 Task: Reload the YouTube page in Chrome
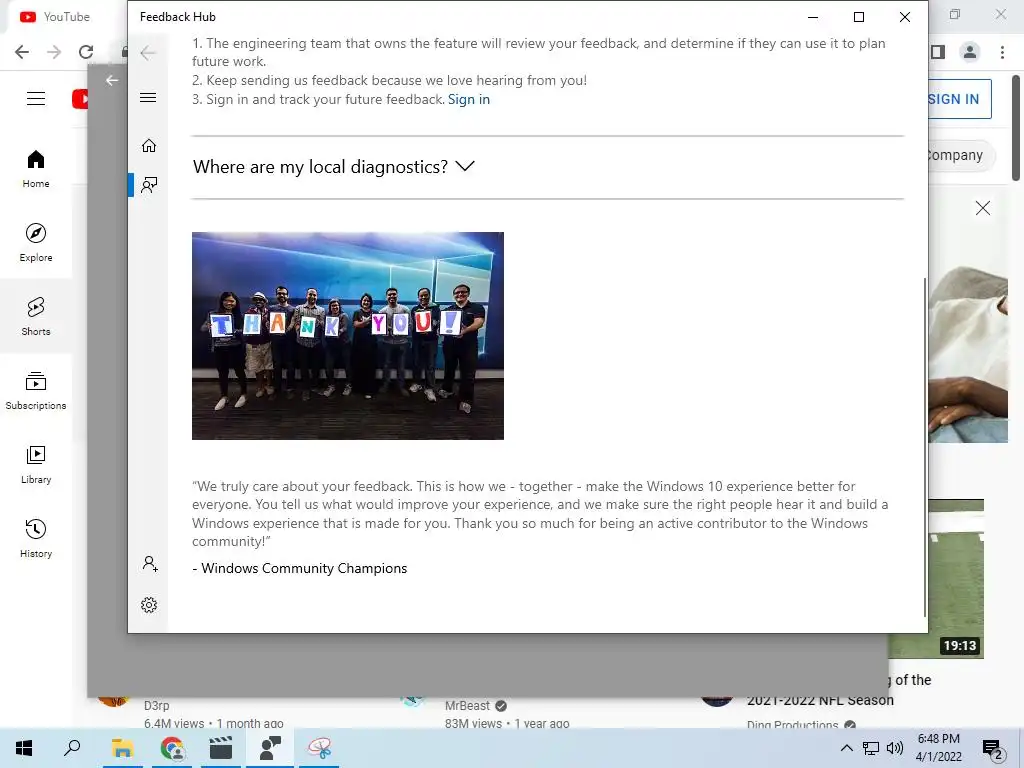86,52
